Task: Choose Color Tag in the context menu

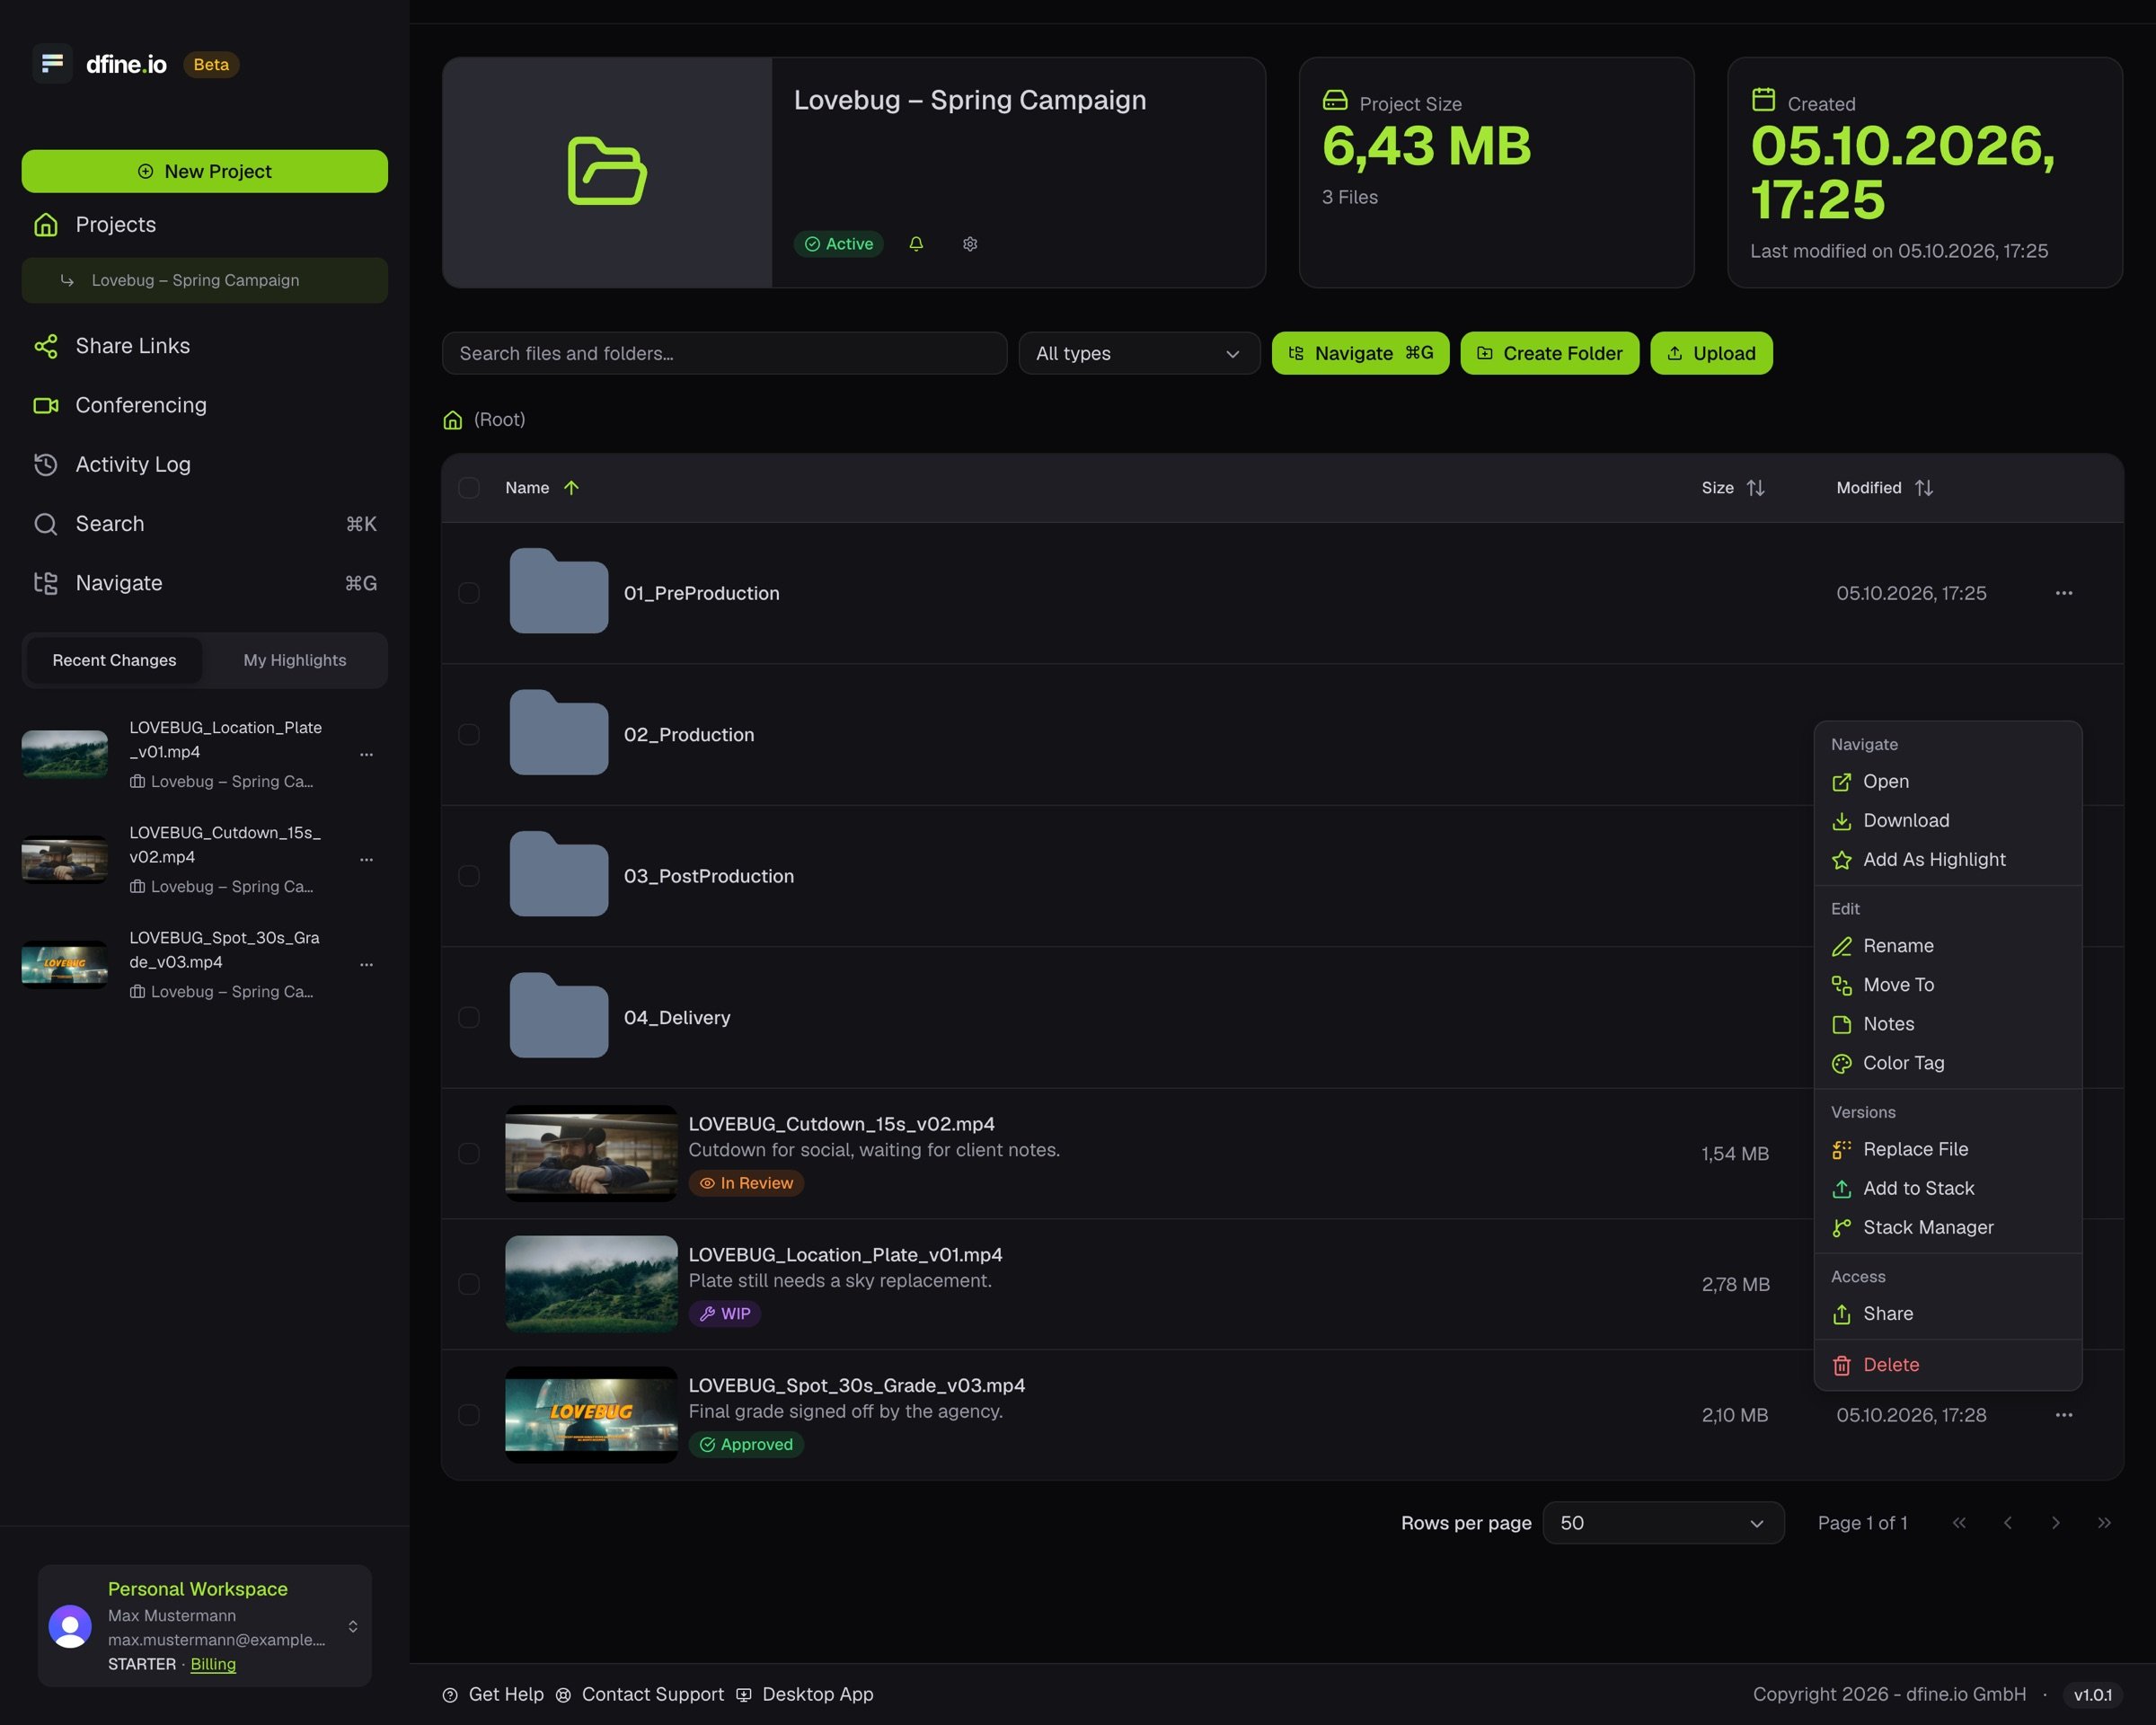Action: (1947, 1063)
